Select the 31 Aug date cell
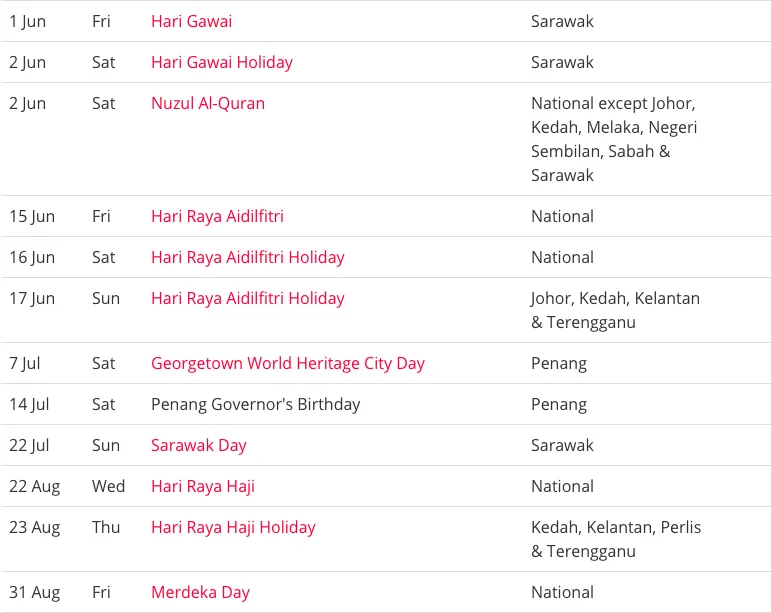Image resolution: width=771 pixels, height=613 pixels. (35, 592)
